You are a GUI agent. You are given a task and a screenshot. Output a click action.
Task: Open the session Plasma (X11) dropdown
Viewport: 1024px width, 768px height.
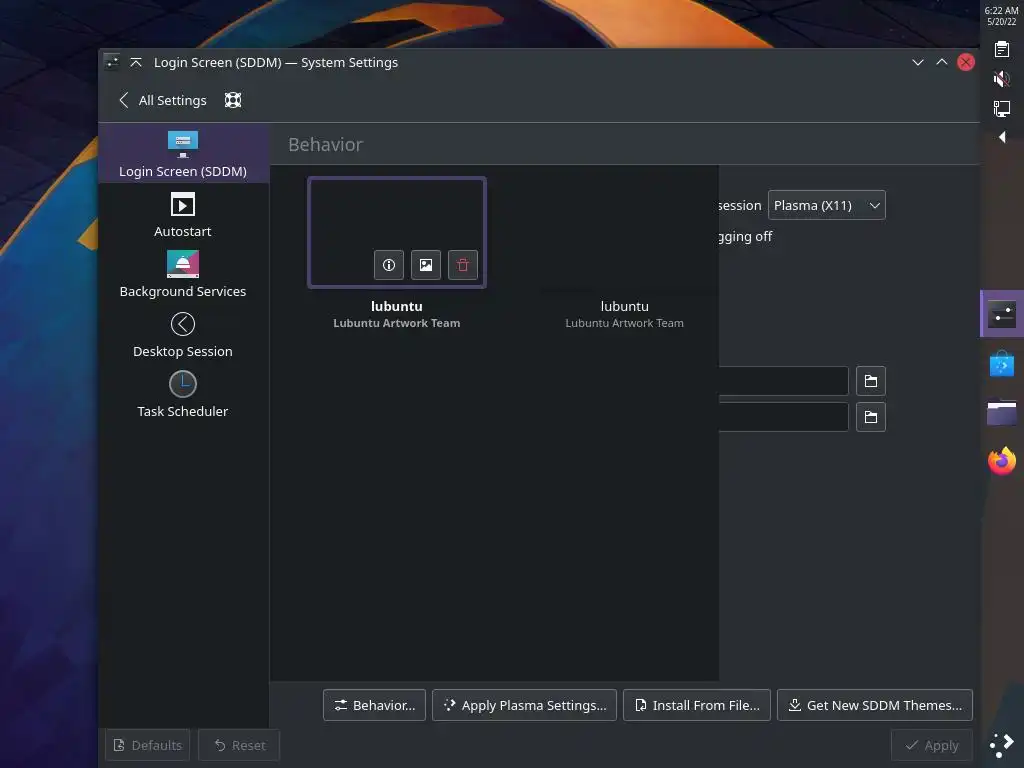pos(827,205)
